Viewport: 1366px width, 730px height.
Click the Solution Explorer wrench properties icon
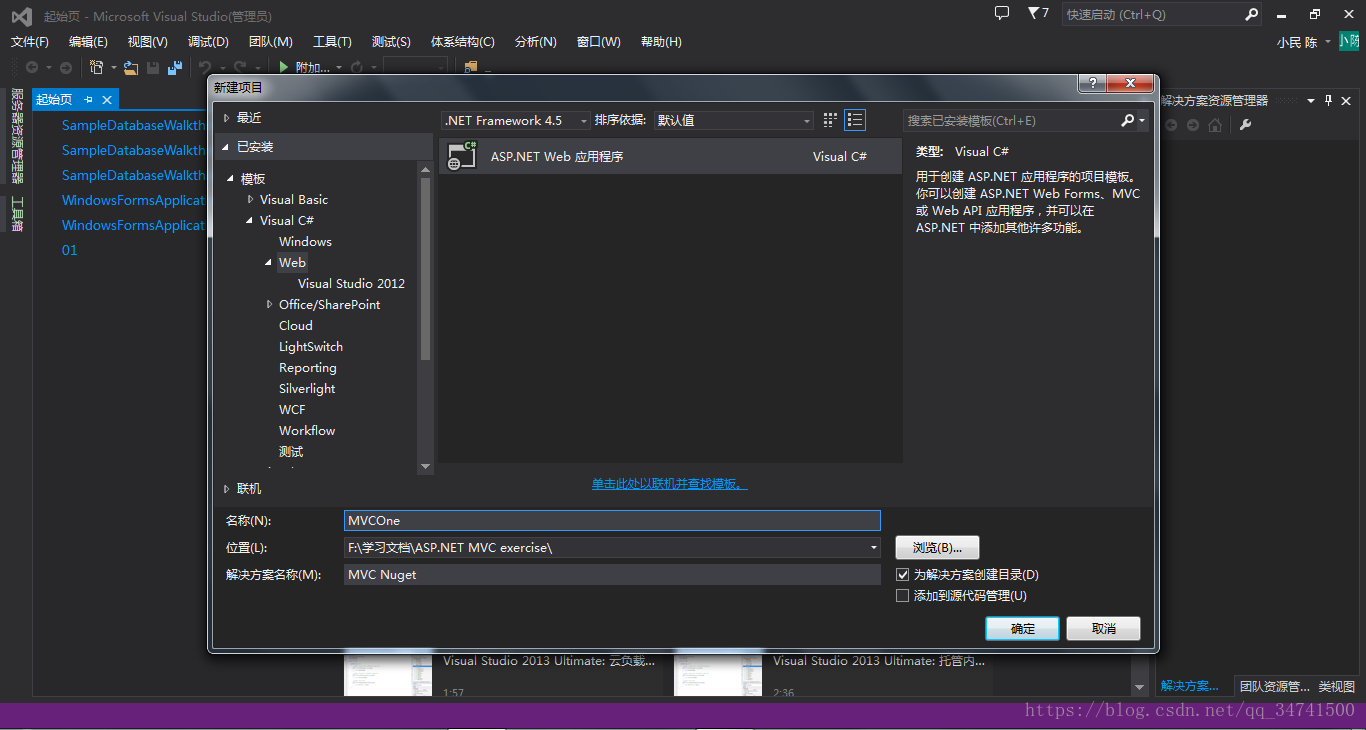point(1245,125)
